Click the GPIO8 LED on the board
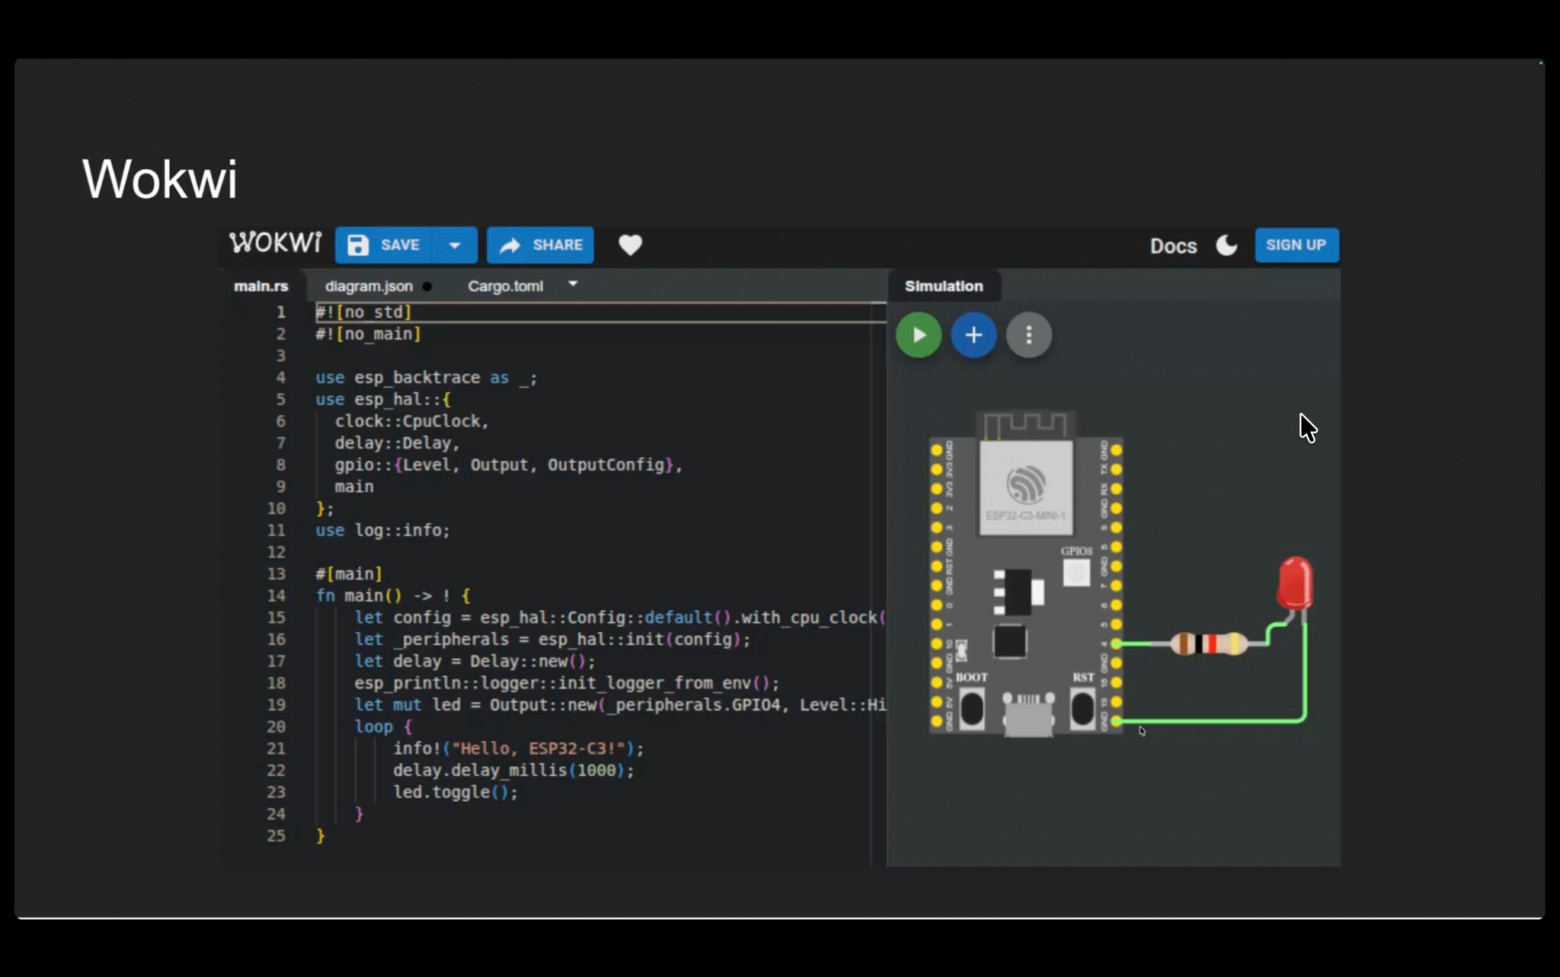1560x977 pixels. pos(1076,573)
